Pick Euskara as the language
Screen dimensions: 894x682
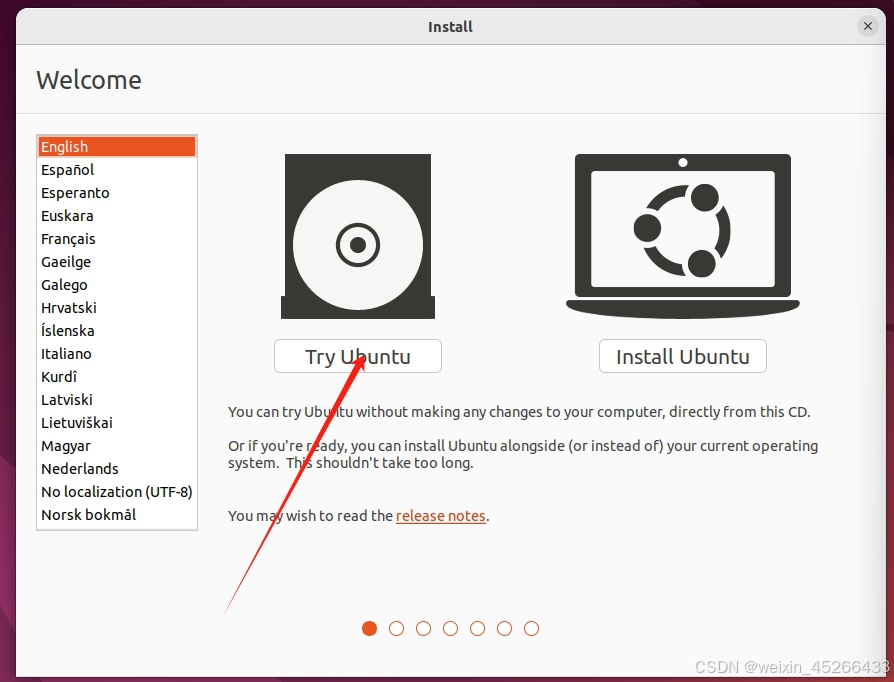coord(117,216)
